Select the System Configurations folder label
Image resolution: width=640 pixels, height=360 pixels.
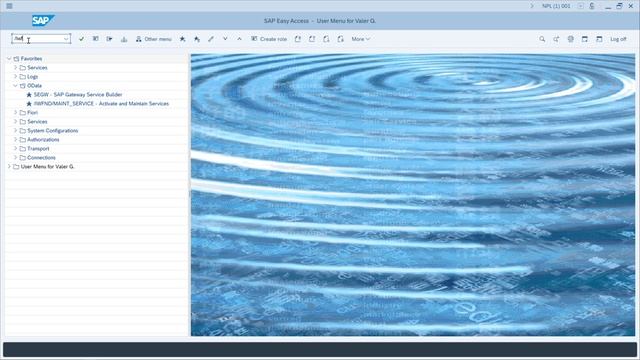(53, 131)
